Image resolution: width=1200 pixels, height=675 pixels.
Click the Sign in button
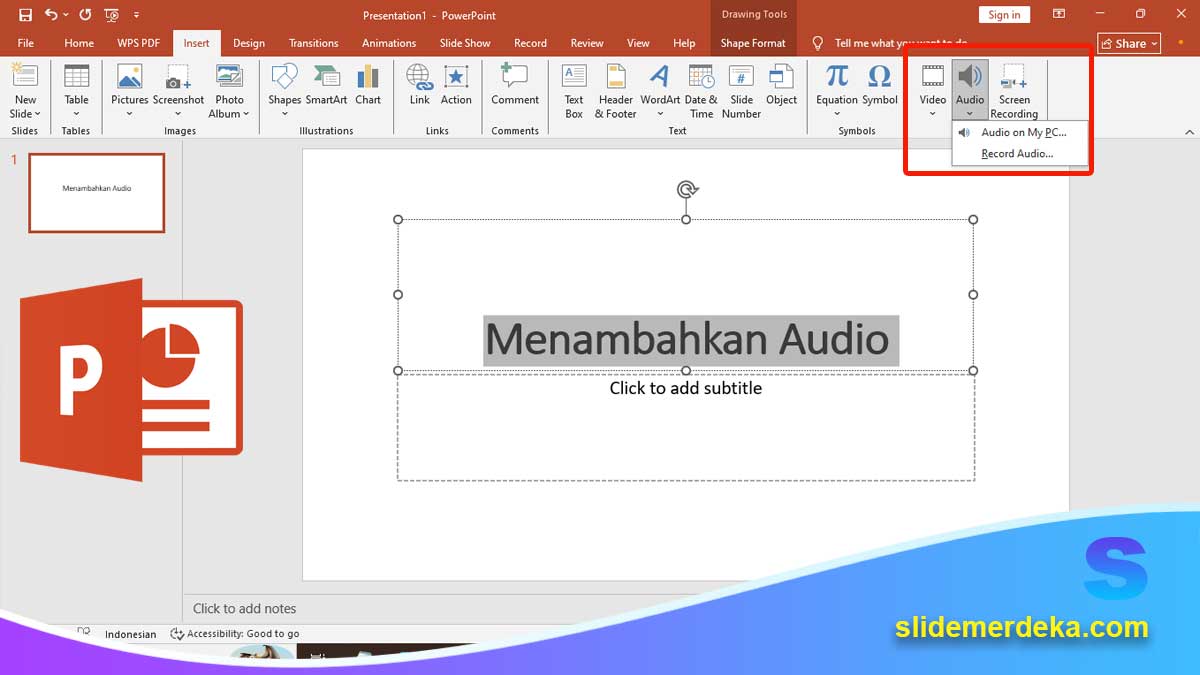click(x=1004, y=15)
